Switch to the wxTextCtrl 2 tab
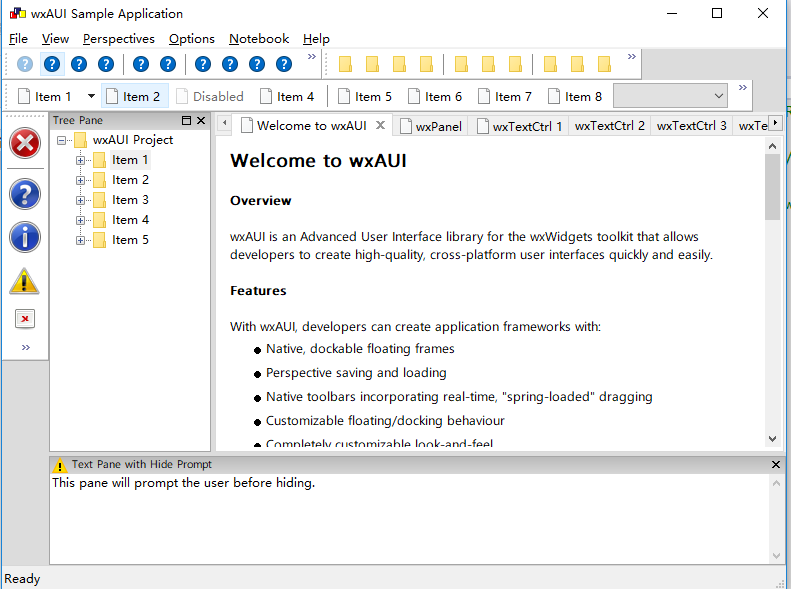This screenshot has width=791, height=589. point(609,126)
